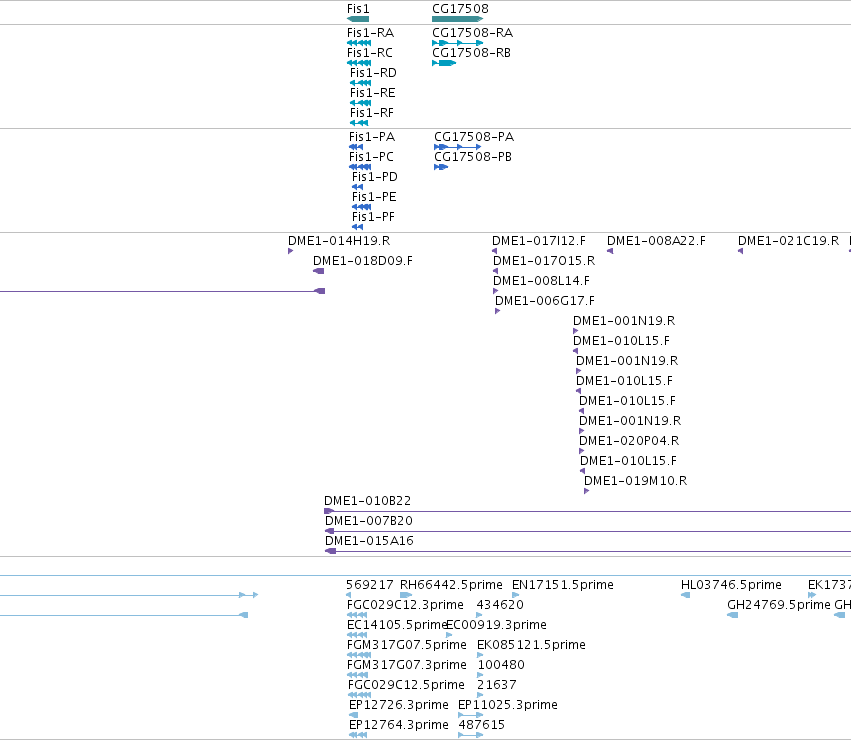
Task: Click the Fis1-RD transcript
Action: coord(360,83)
